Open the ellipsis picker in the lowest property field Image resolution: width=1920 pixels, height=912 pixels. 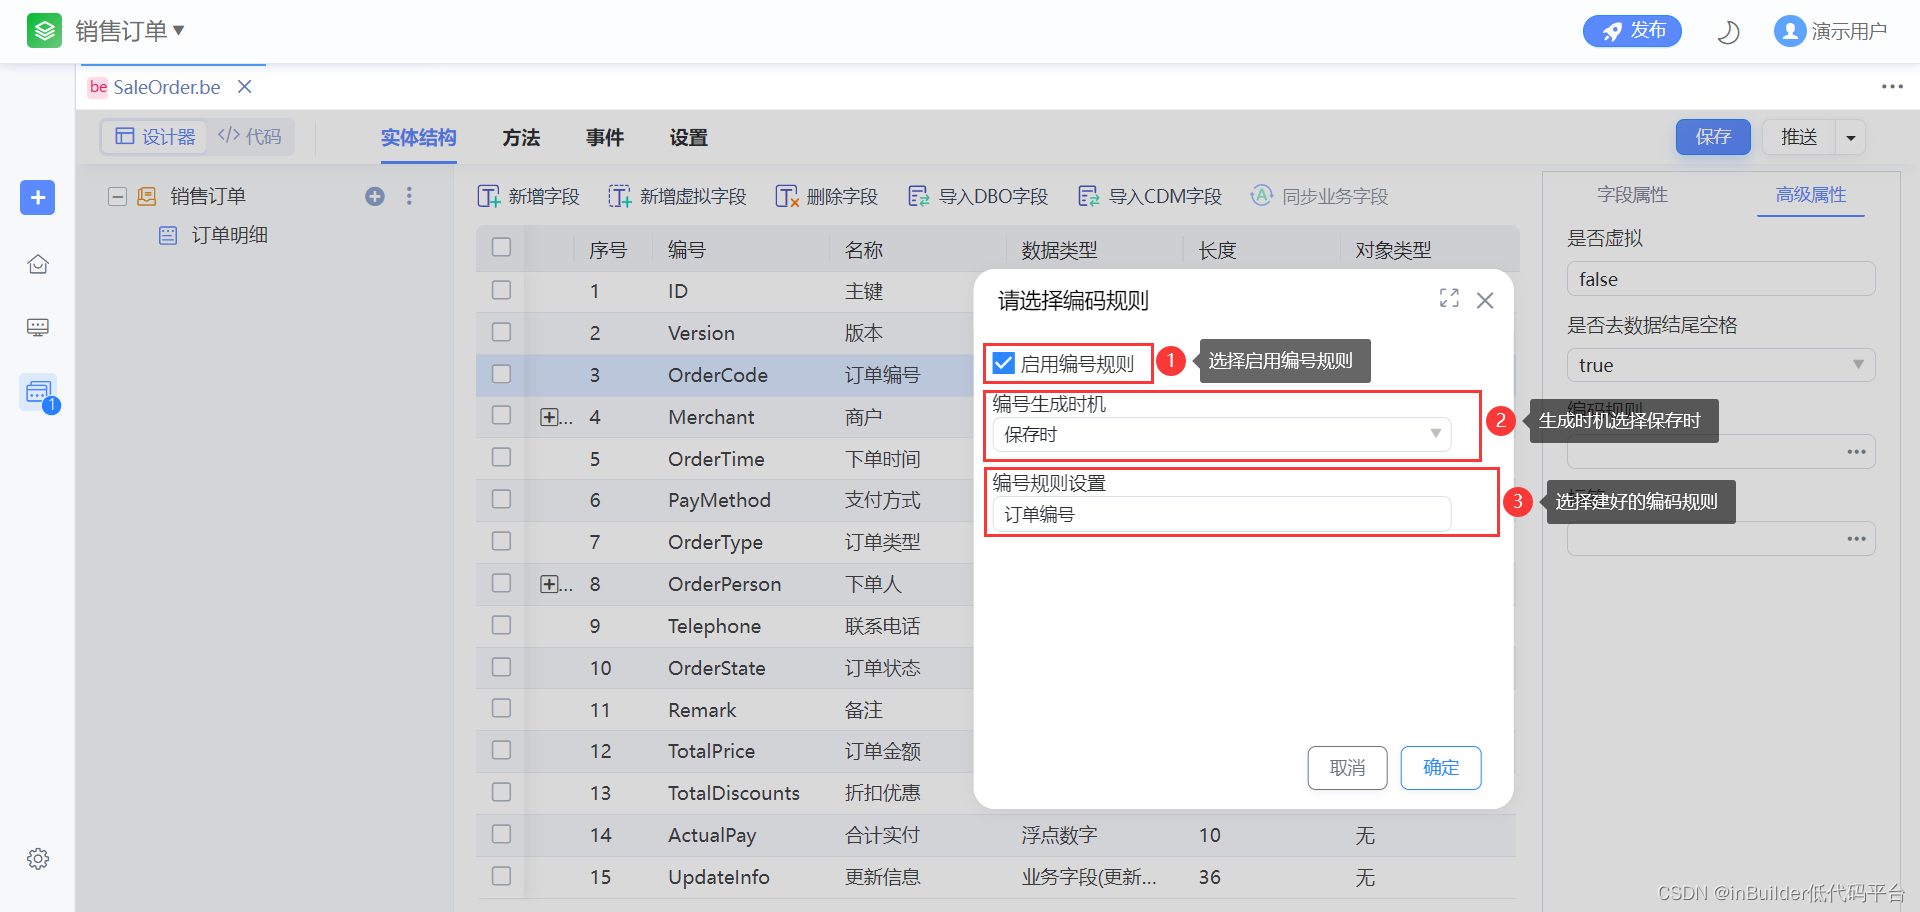(1856, 539)
